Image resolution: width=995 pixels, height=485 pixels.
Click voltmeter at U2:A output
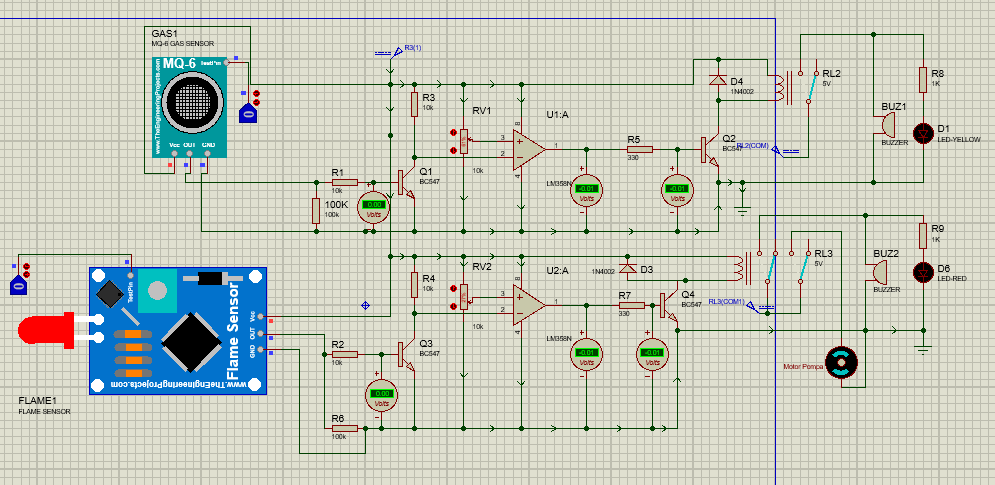pyautogui.click(x=586, y=354)
